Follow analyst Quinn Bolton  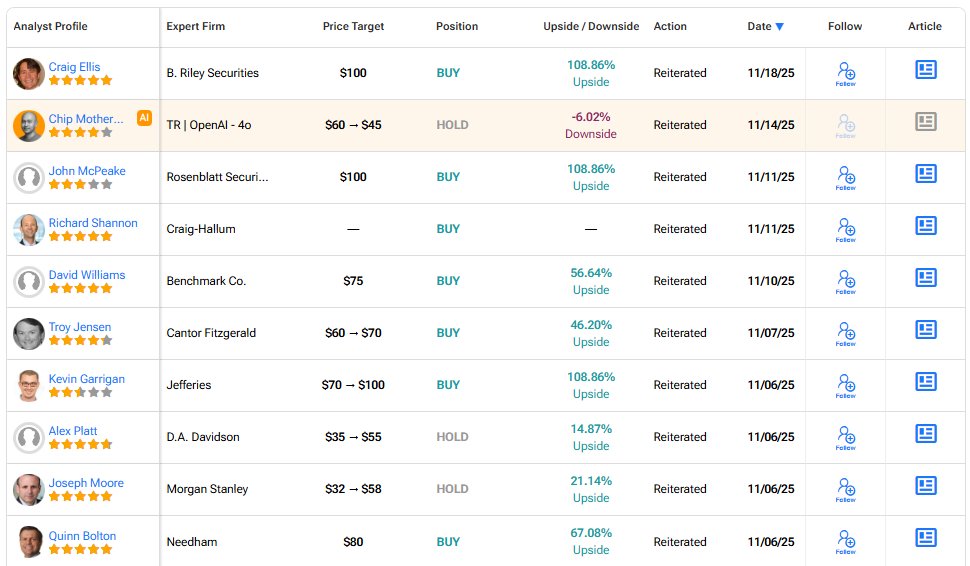click(846, 542)
